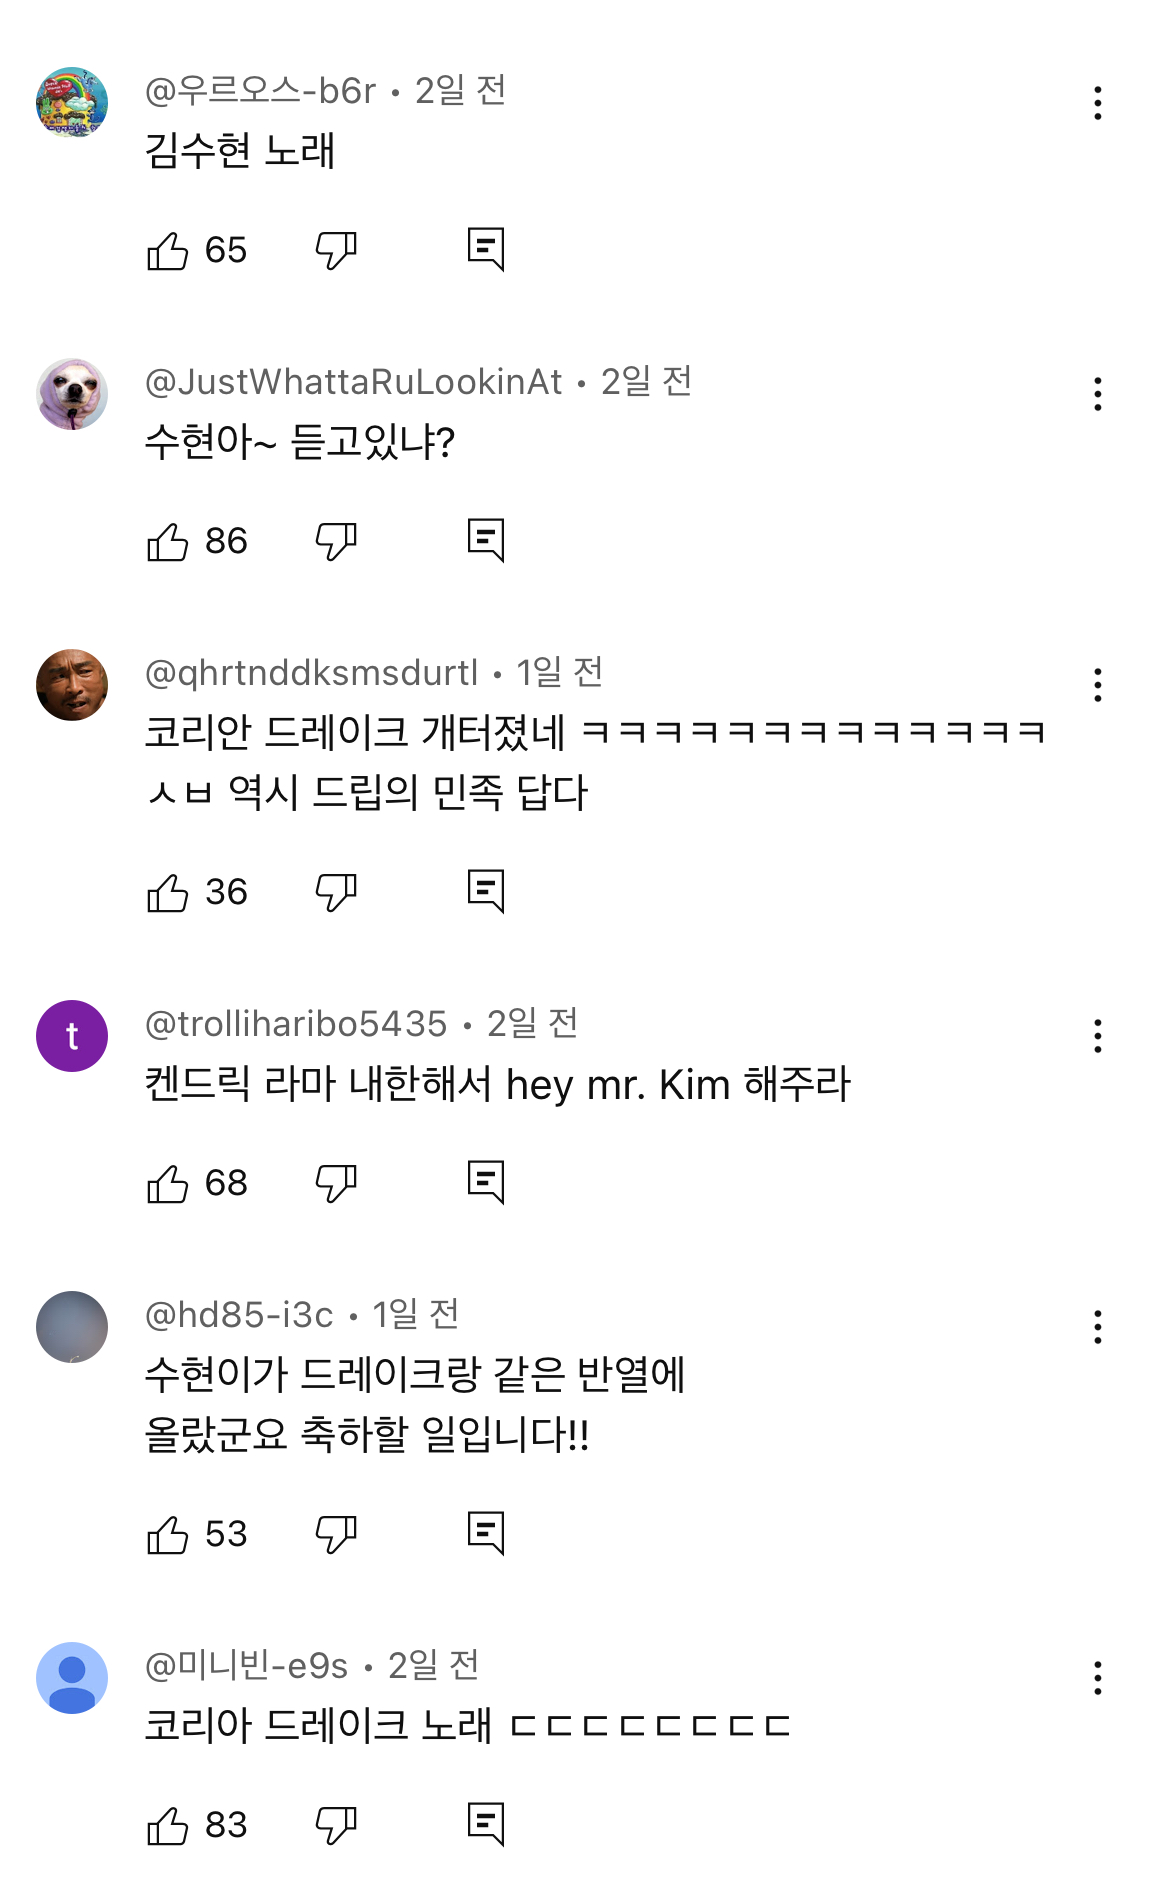Open more options menu for @qhrtnddksmsdurtl's comment

(1098, 685)
